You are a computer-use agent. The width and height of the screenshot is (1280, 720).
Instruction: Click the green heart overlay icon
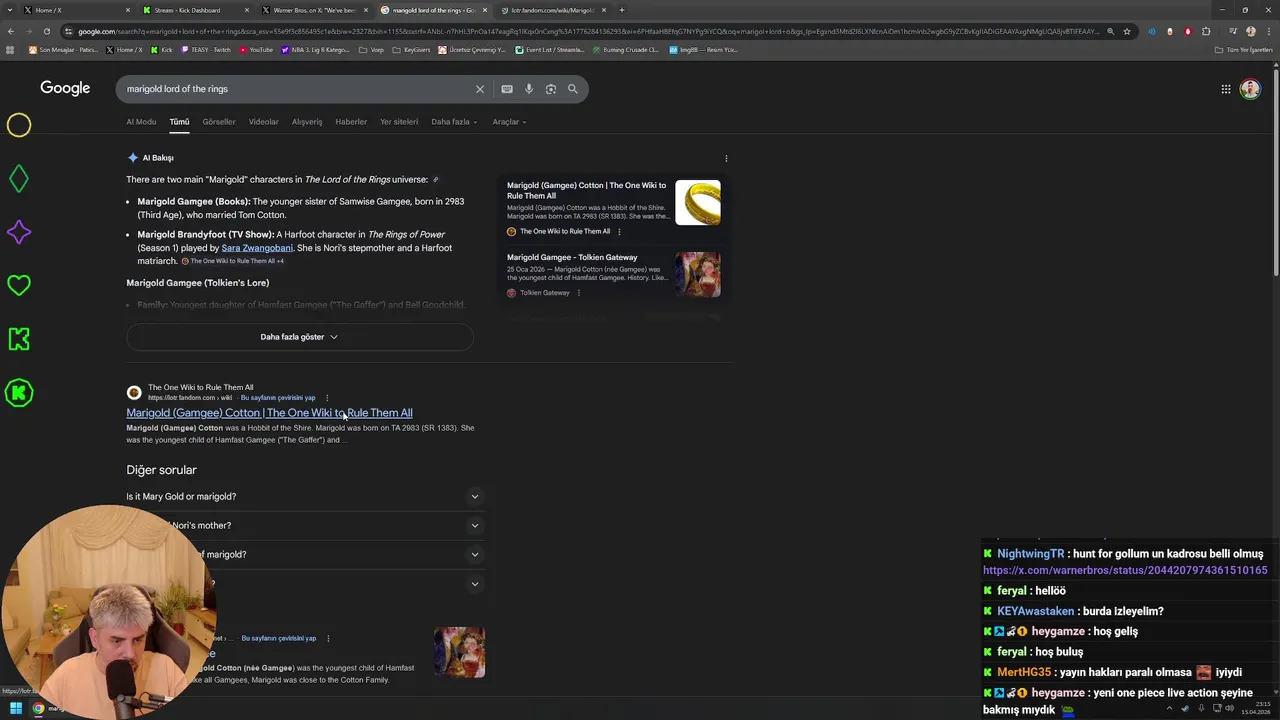[19, 286]
